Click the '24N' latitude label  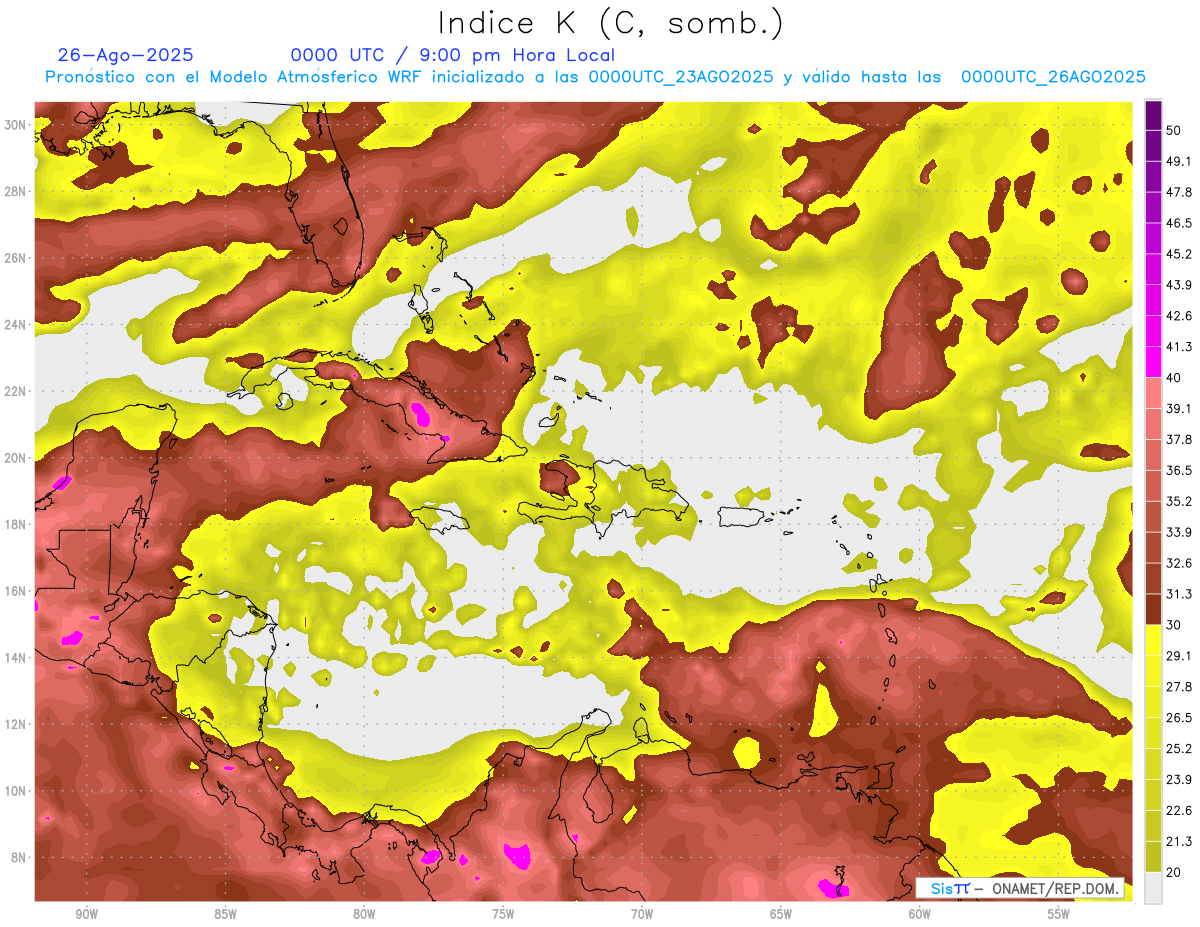coord(17,325)
